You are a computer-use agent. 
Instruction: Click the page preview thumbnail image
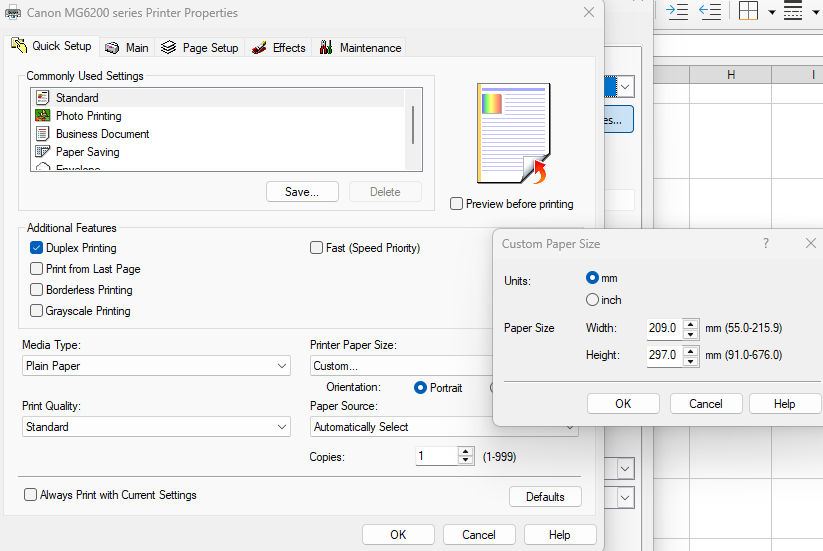click(x=514, y=133)
